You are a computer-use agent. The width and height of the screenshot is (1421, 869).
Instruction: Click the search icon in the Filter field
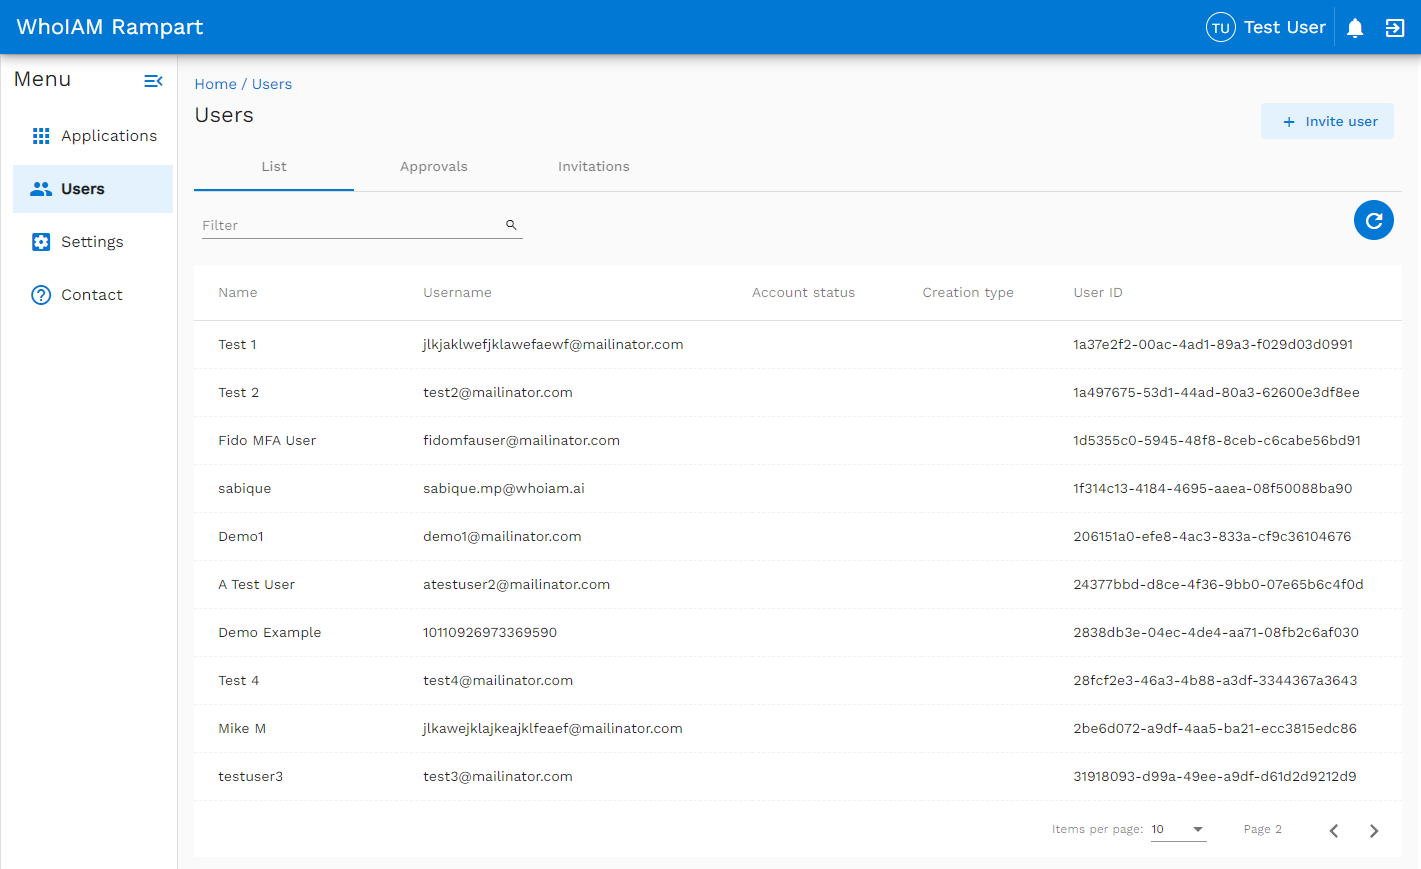tap(511, 224)
